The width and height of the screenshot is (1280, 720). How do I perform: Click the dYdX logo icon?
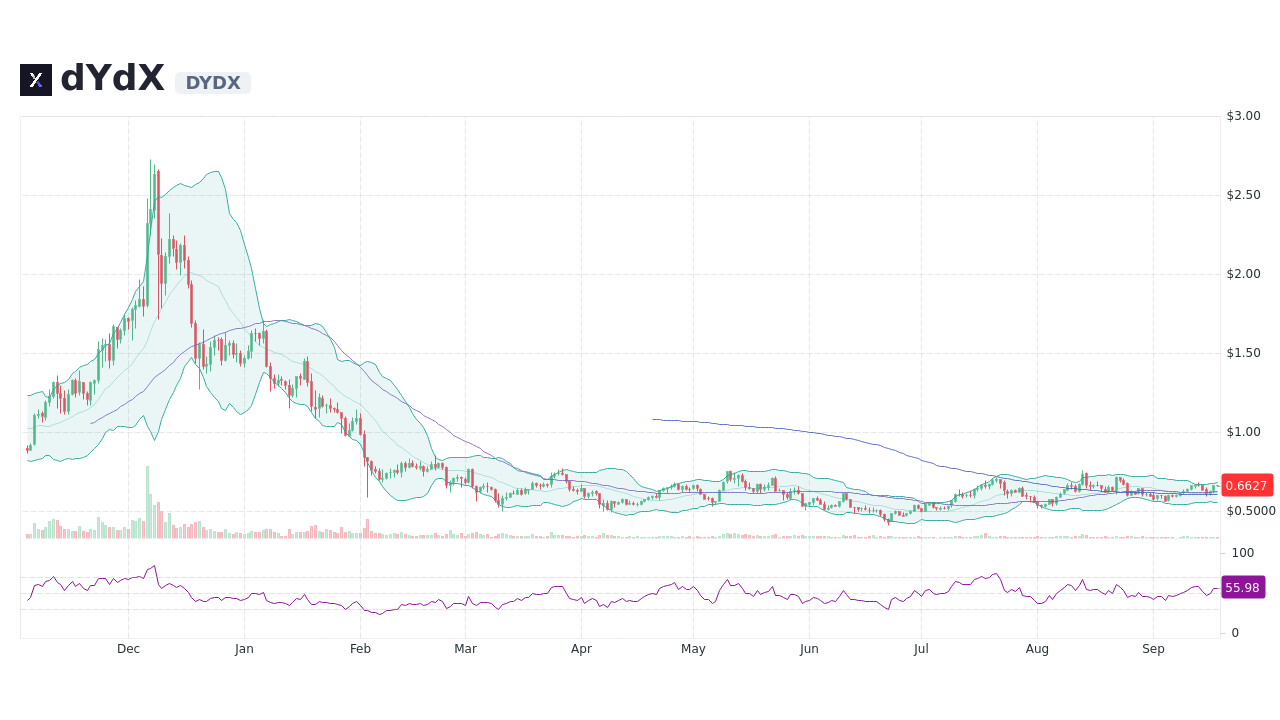pyautogui.click(x=35, y=79)
